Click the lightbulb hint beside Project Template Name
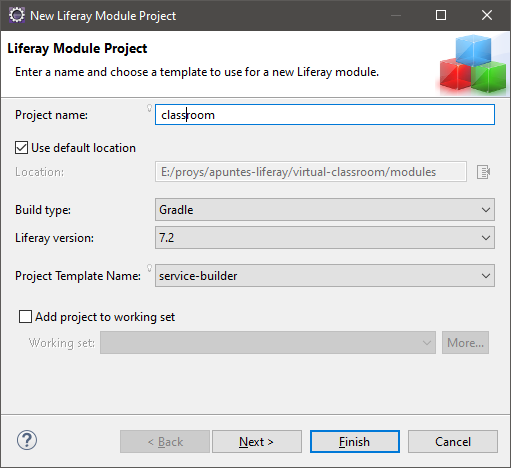Screen dimensions: 511x468 click(x=150, y=268)
